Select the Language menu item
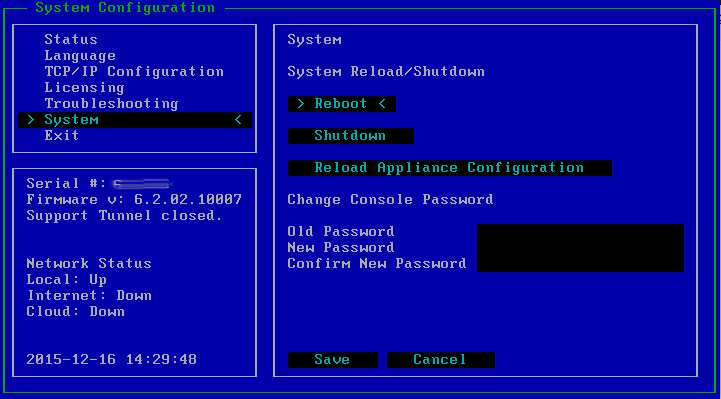This screenshot has width=721, height=399. point(80,56)
